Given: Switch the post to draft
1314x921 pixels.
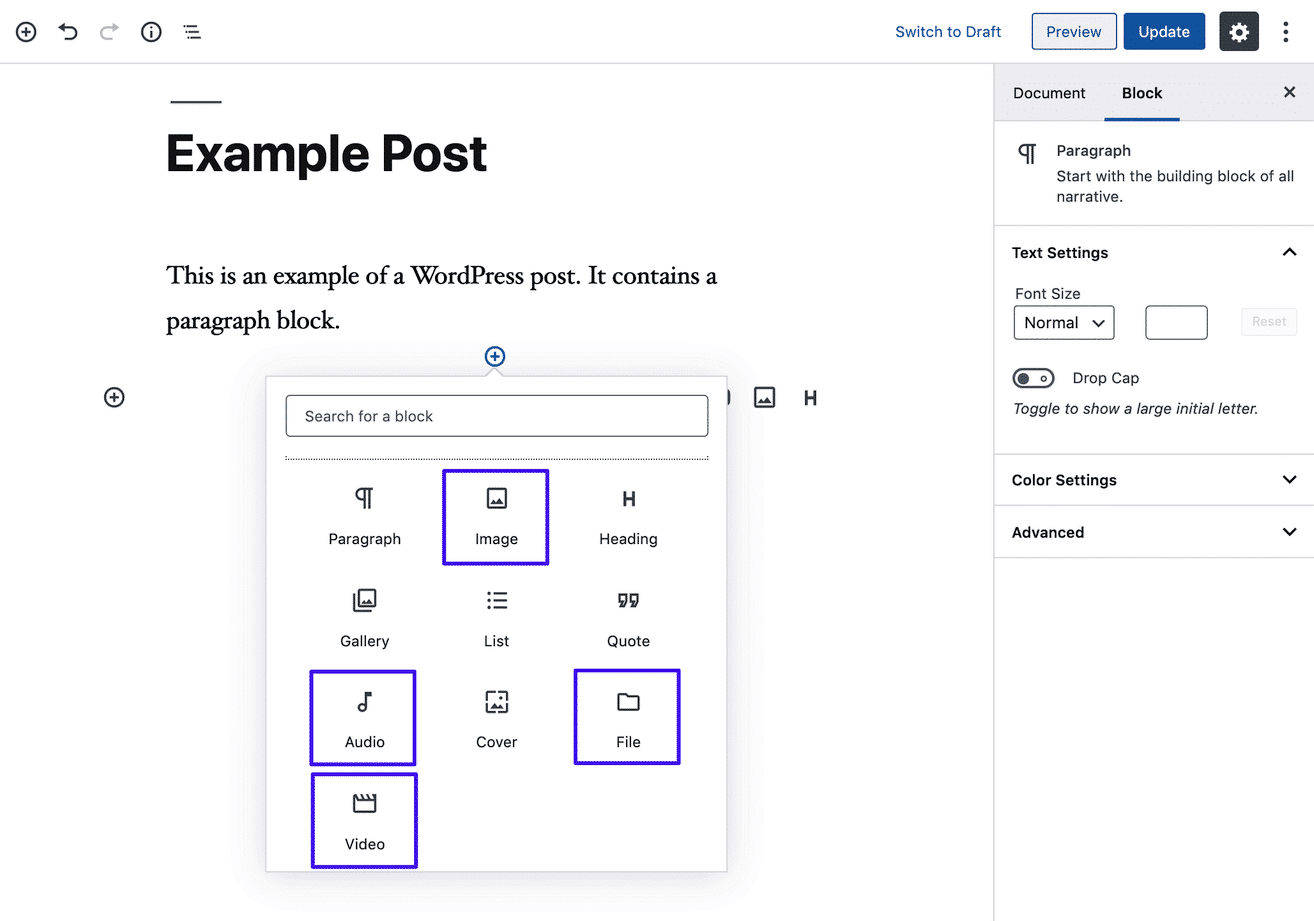Looking at the screenshot, I should (x=947, y=31).
